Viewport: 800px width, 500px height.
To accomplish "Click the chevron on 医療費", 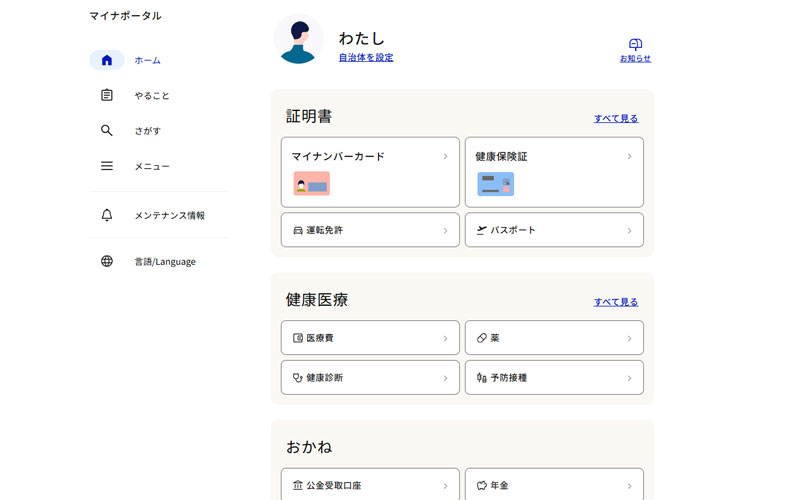I will pyautogui.click(x=445, y=338).
